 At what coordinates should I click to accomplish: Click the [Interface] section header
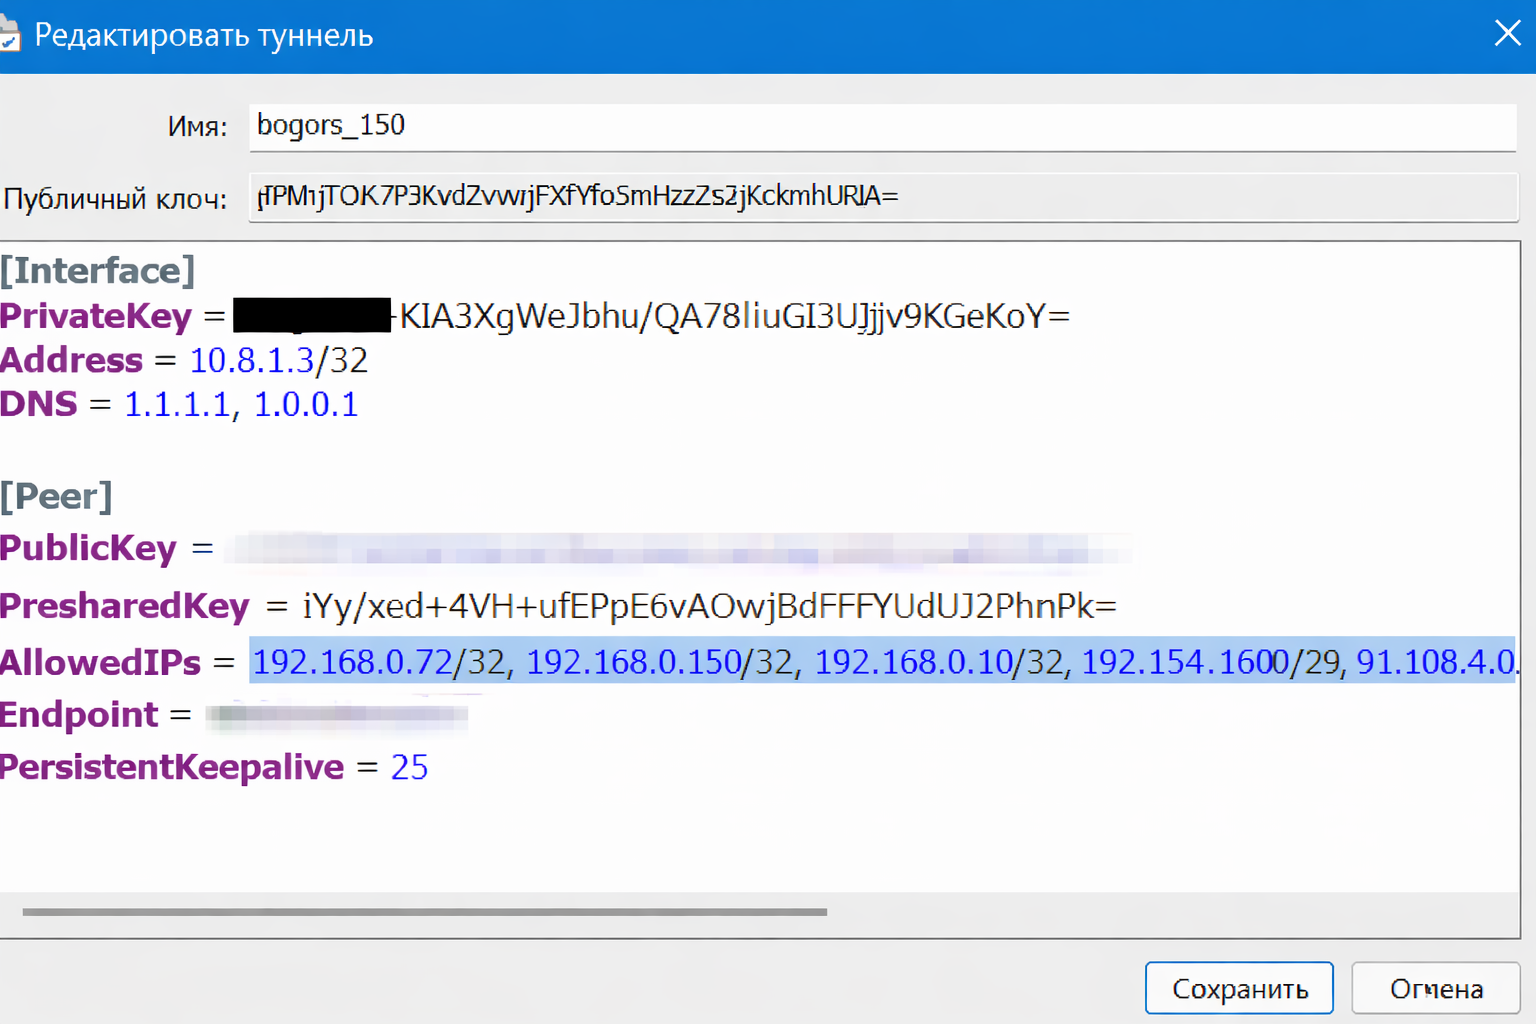coord(97,271)
